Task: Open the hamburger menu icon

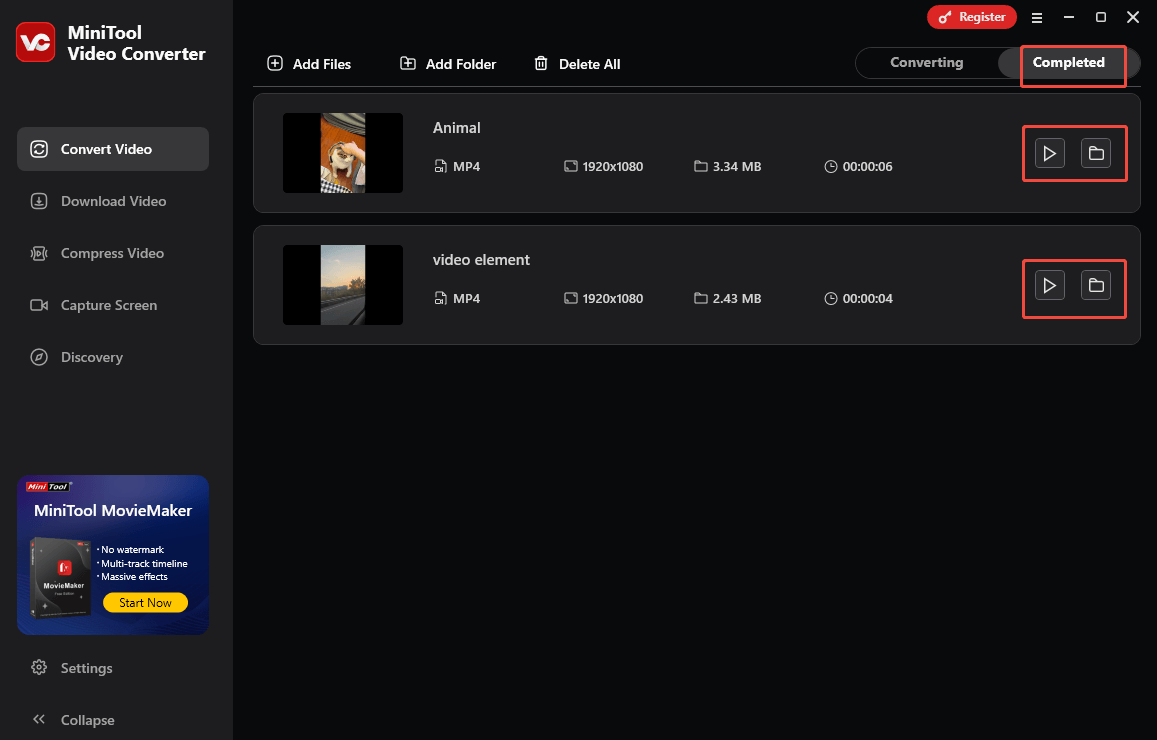Action: [x=1037, y=18]
